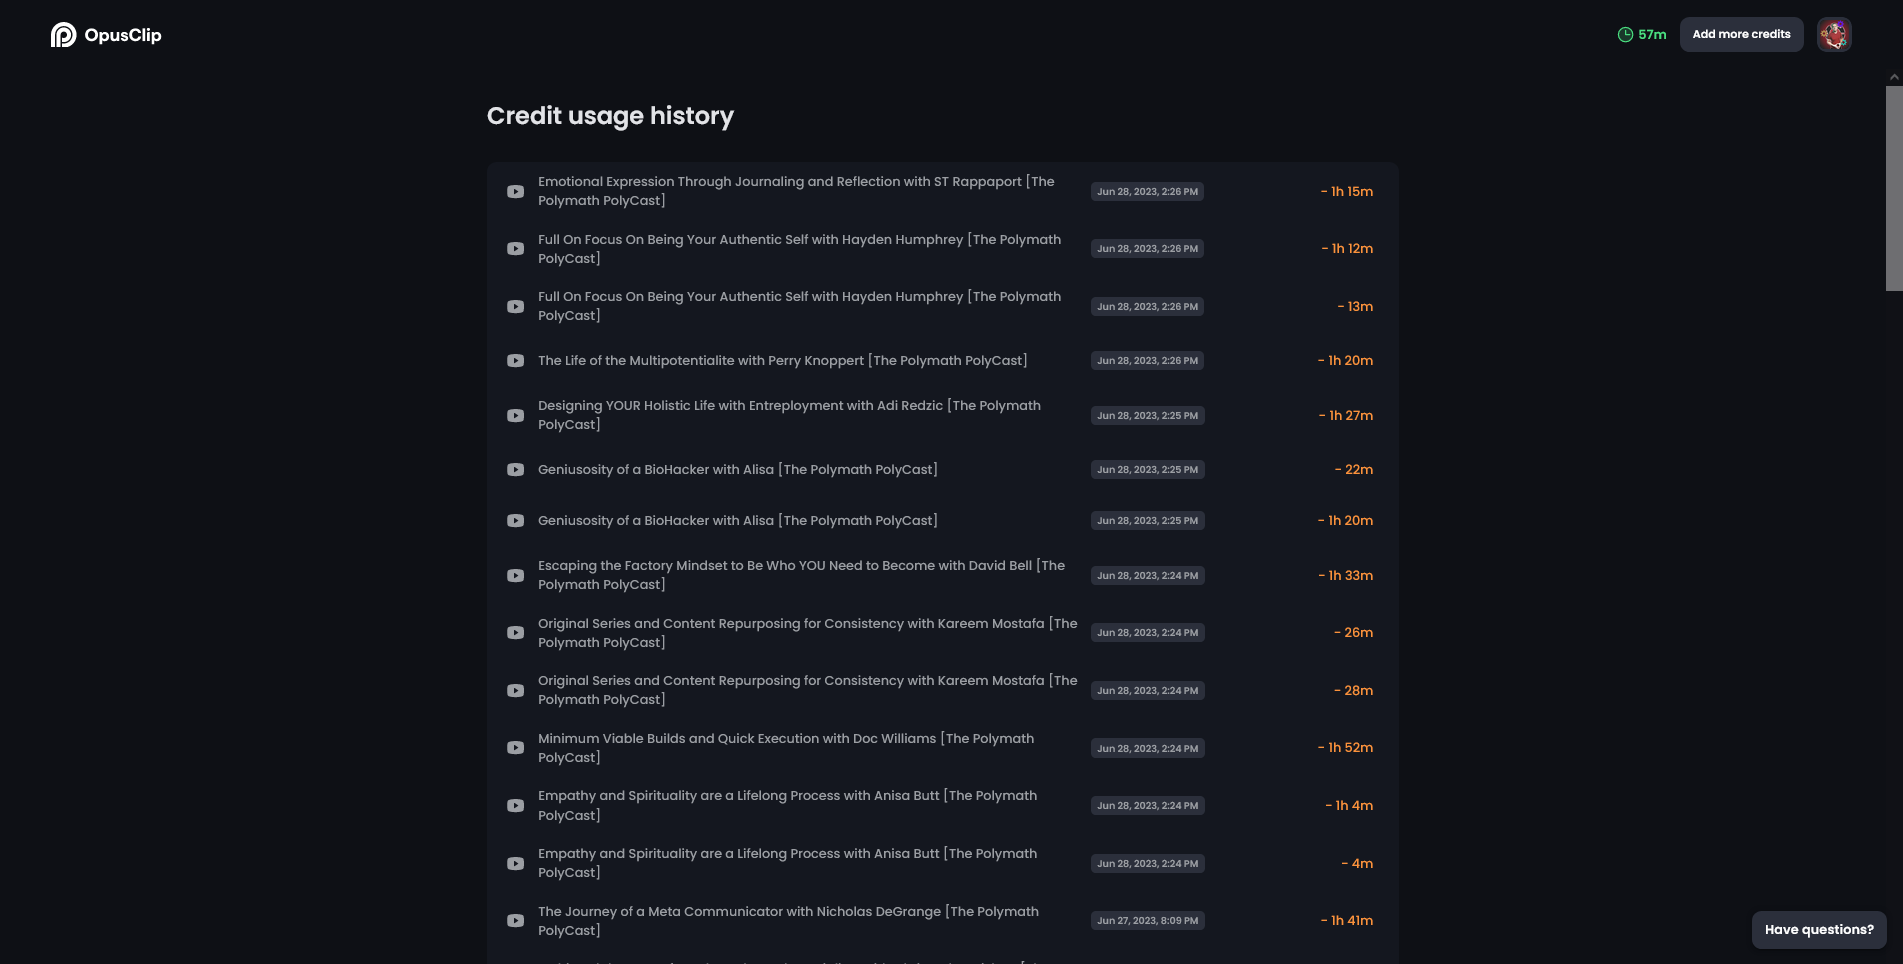Viewport: 1903px width, 964px height.
Task: Open Emotional Expression Through Journaling entry title
Action: pos(795,191)
